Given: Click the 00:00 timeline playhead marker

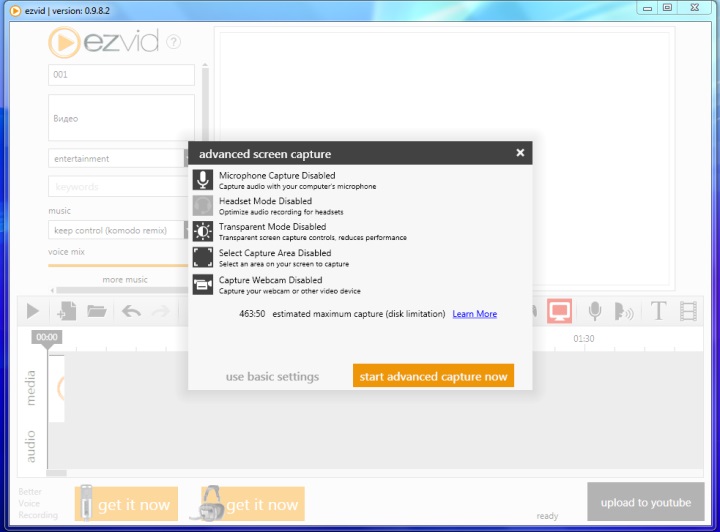Looking at the screenshot, I should coord(47,337).
